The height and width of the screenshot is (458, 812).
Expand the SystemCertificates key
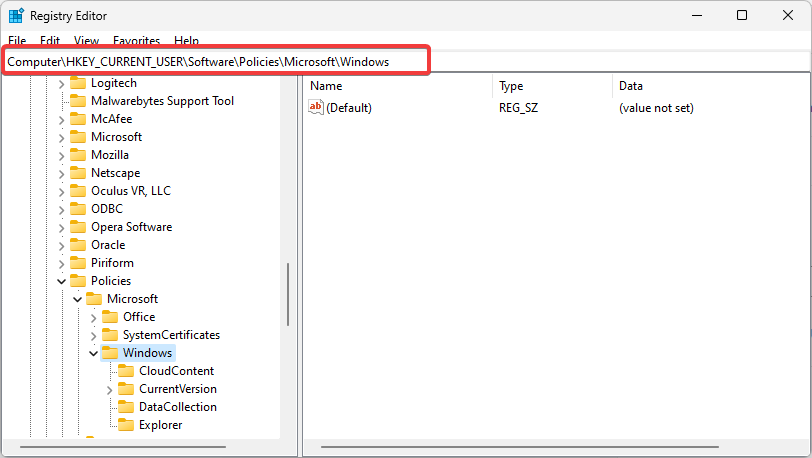coord(93,336)
